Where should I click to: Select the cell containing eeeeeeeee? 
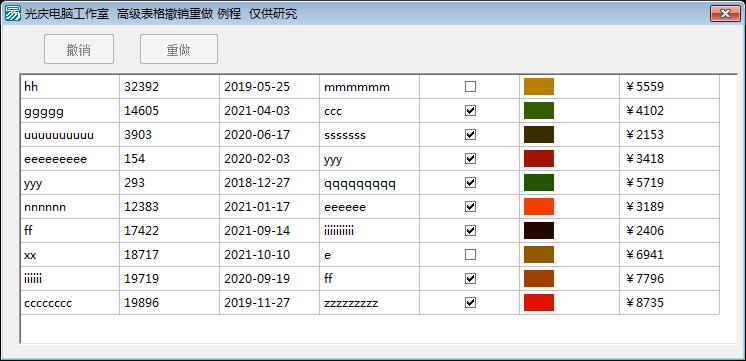pyautogui.click(x=70, y=158)
